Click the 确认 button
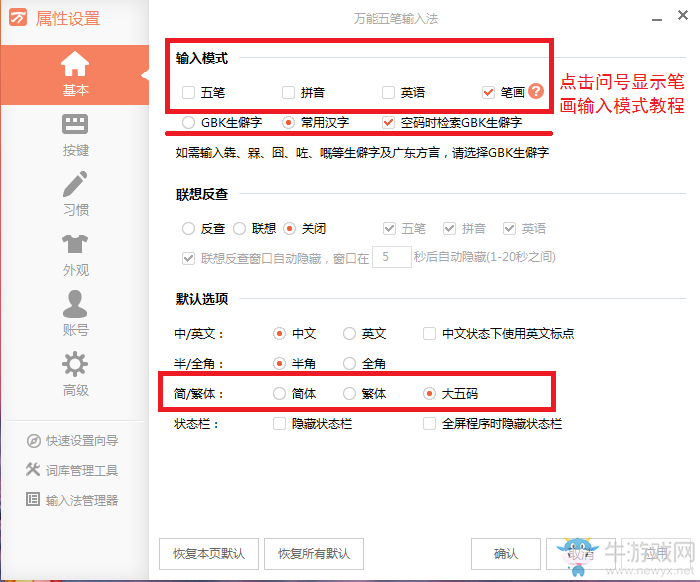Image resolution: width=700 pixels, height=582 pixels. click(x=506, y=553)
